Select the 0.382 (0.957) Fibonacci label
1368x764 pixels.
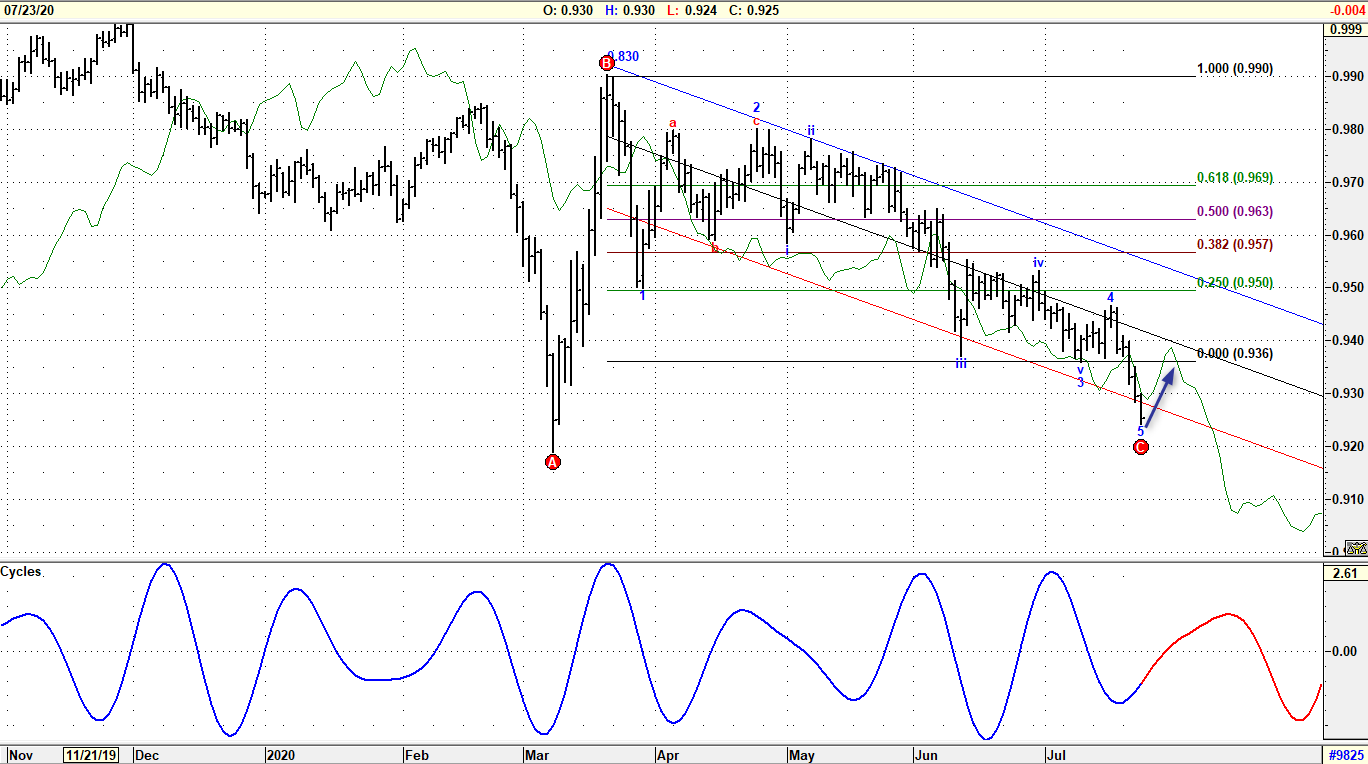1235,244
